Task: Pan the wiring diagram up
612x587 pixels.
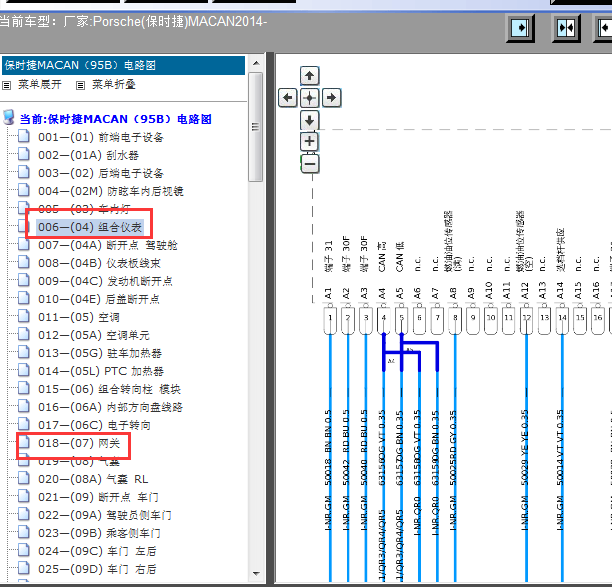Action: [x=310, y=76]
